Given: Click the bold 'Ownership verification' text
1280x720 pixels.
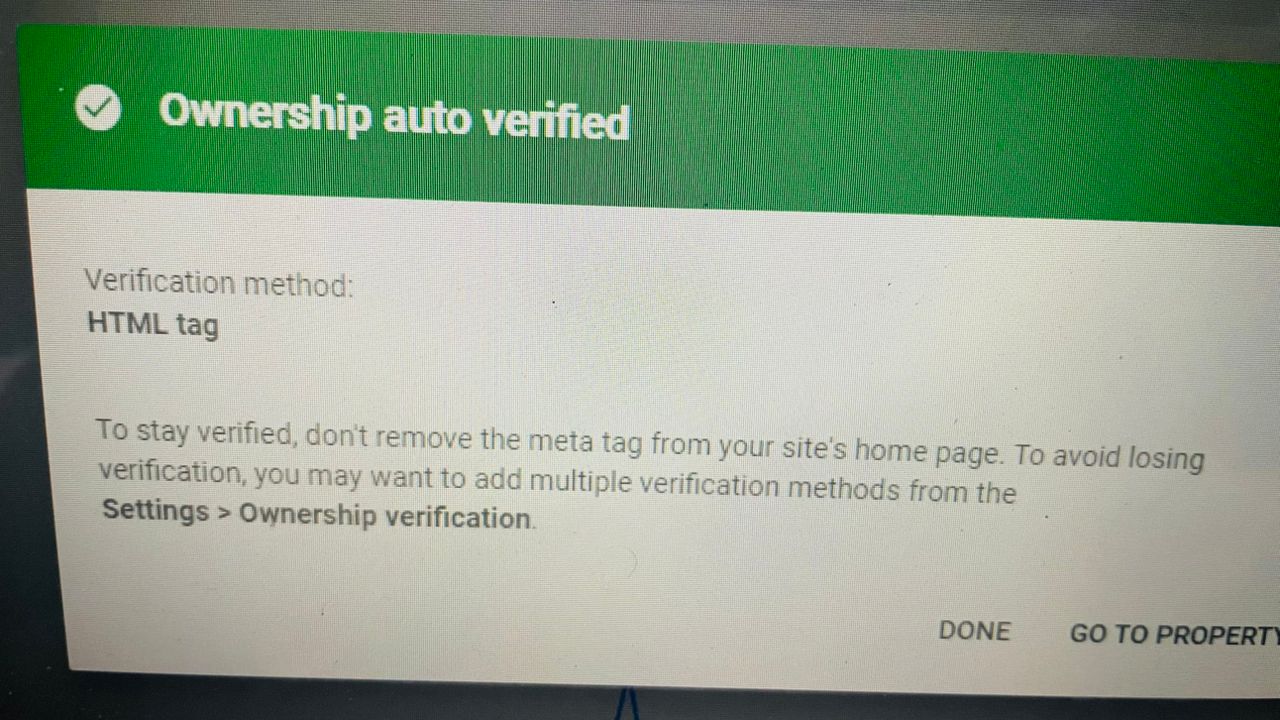Looking at the screenshot, I should [385, 516].
